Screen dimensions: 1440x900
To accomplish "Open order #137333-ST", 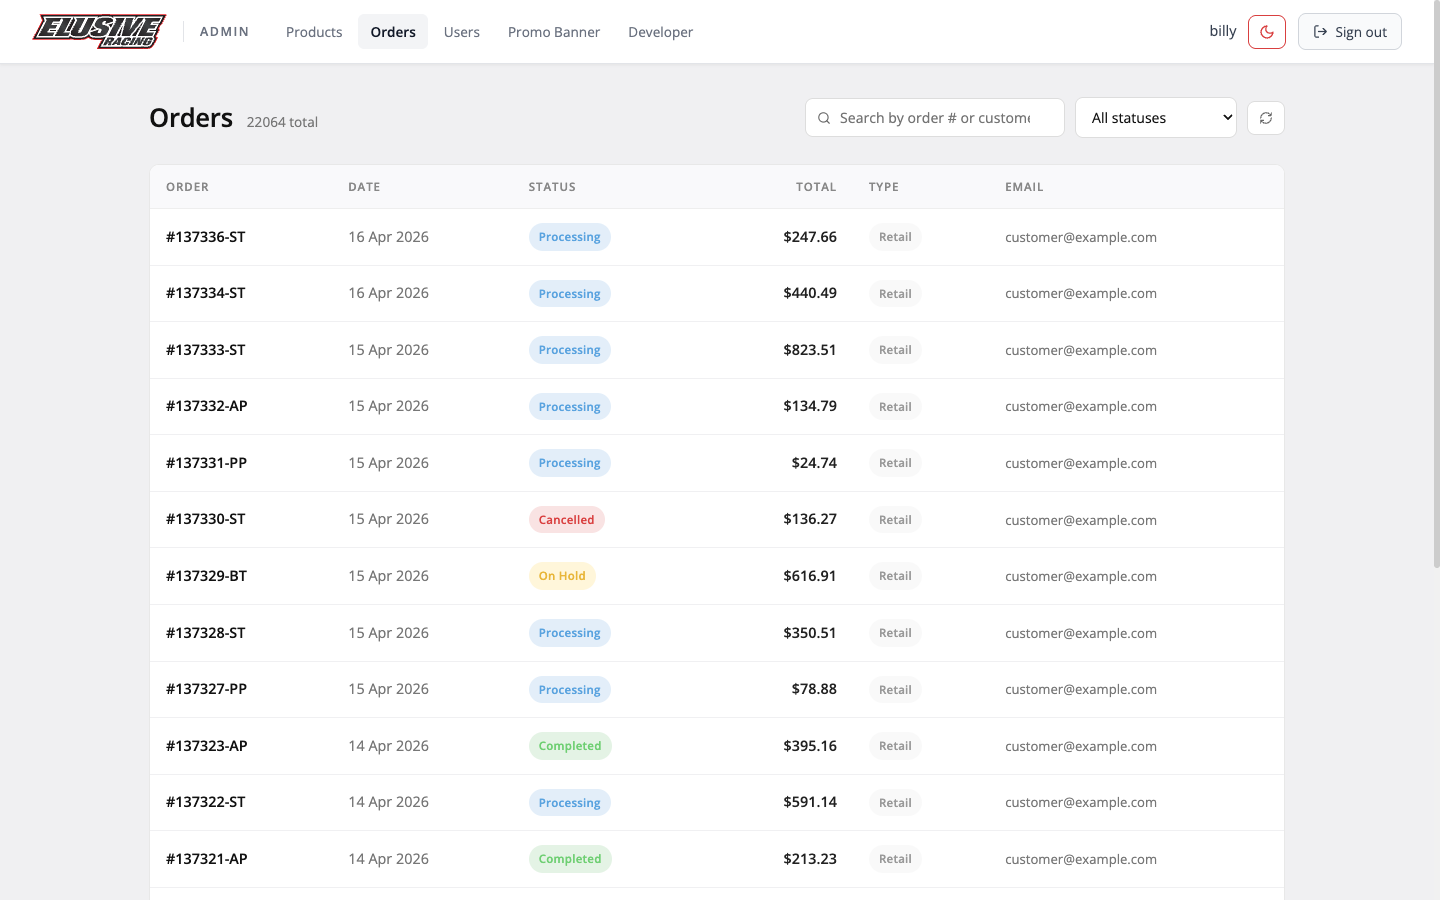I will (206, 350).
